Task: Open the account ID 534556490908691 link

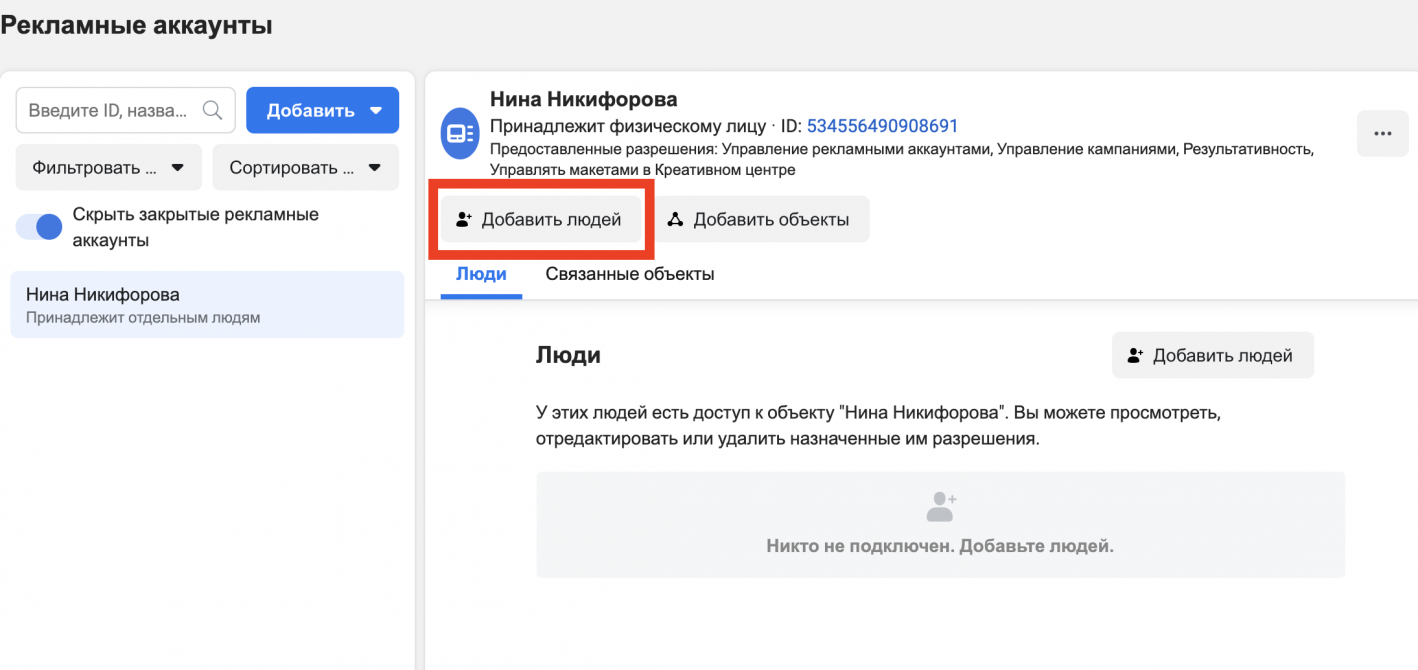Action: (x=882, y=126)
